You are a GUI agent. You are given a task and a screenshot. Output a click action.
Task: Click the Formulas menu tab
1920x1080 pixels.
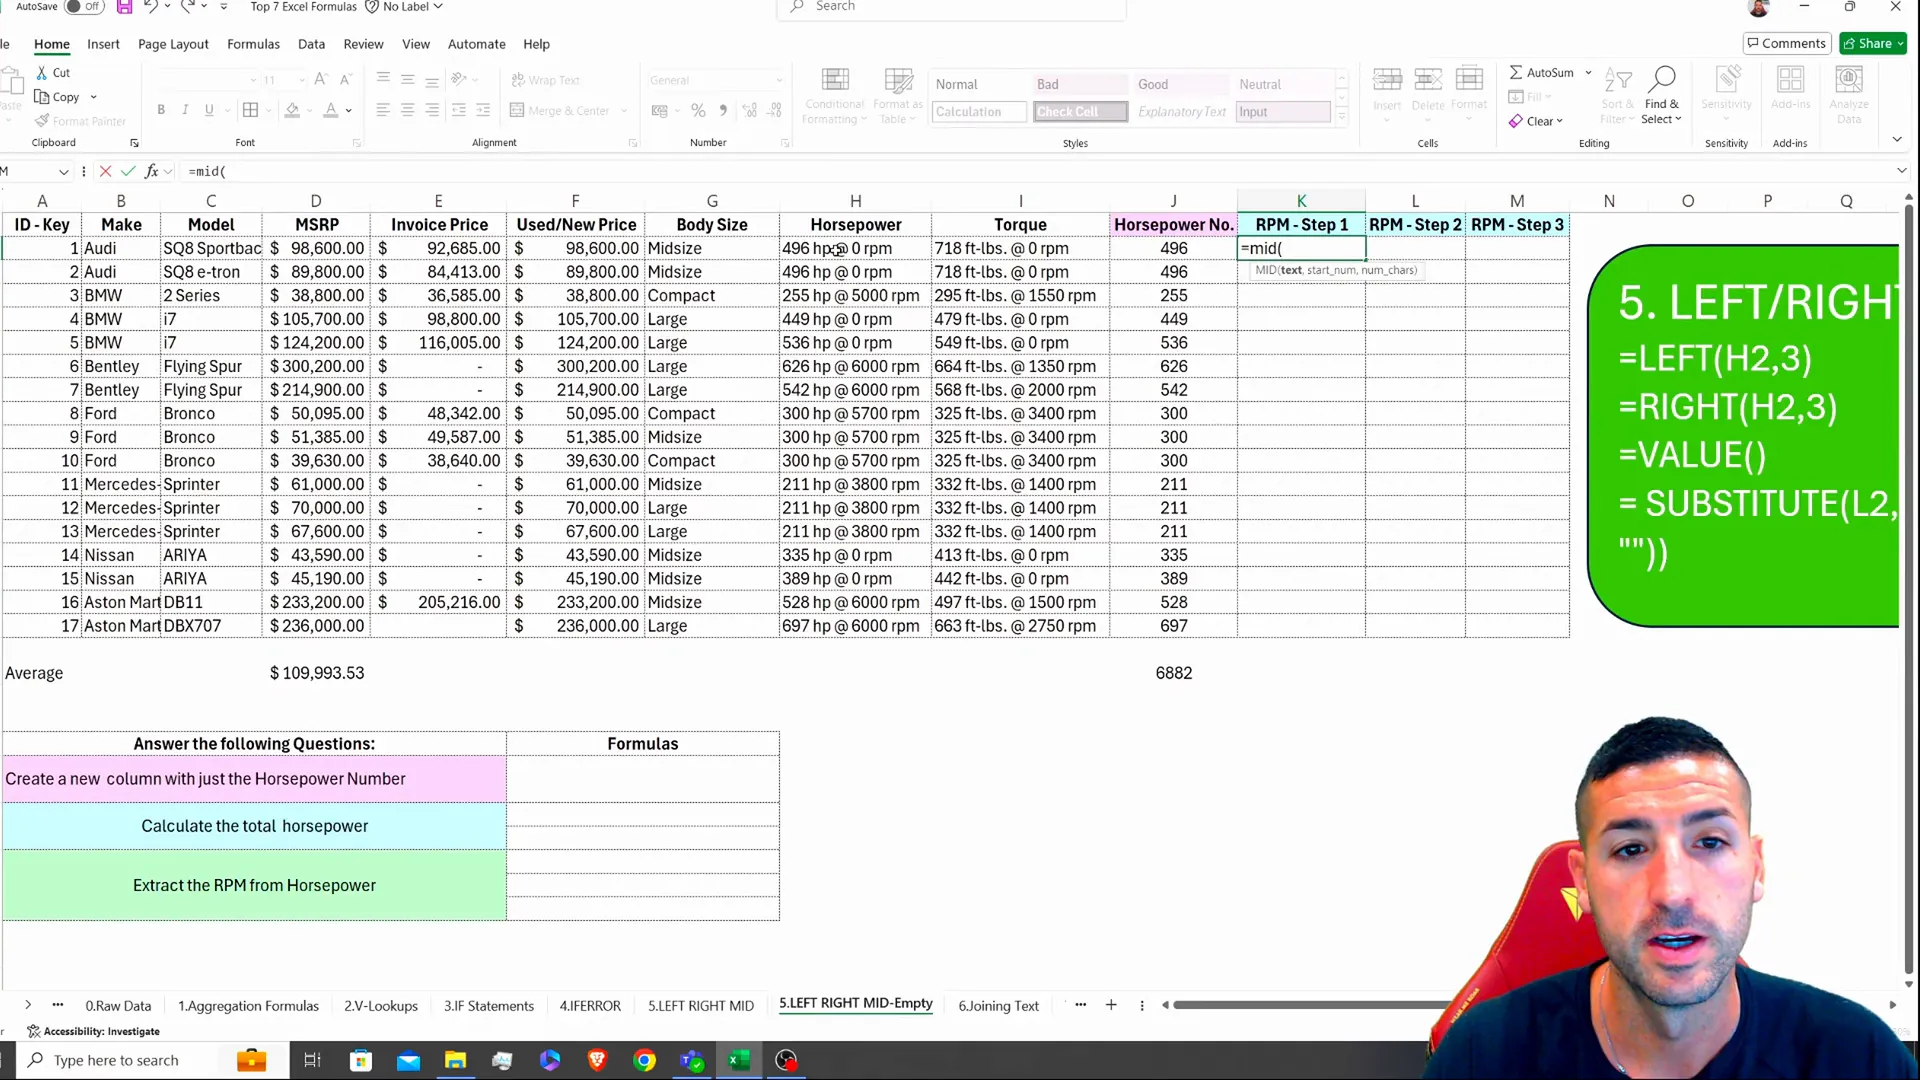(x=253, y=44)
